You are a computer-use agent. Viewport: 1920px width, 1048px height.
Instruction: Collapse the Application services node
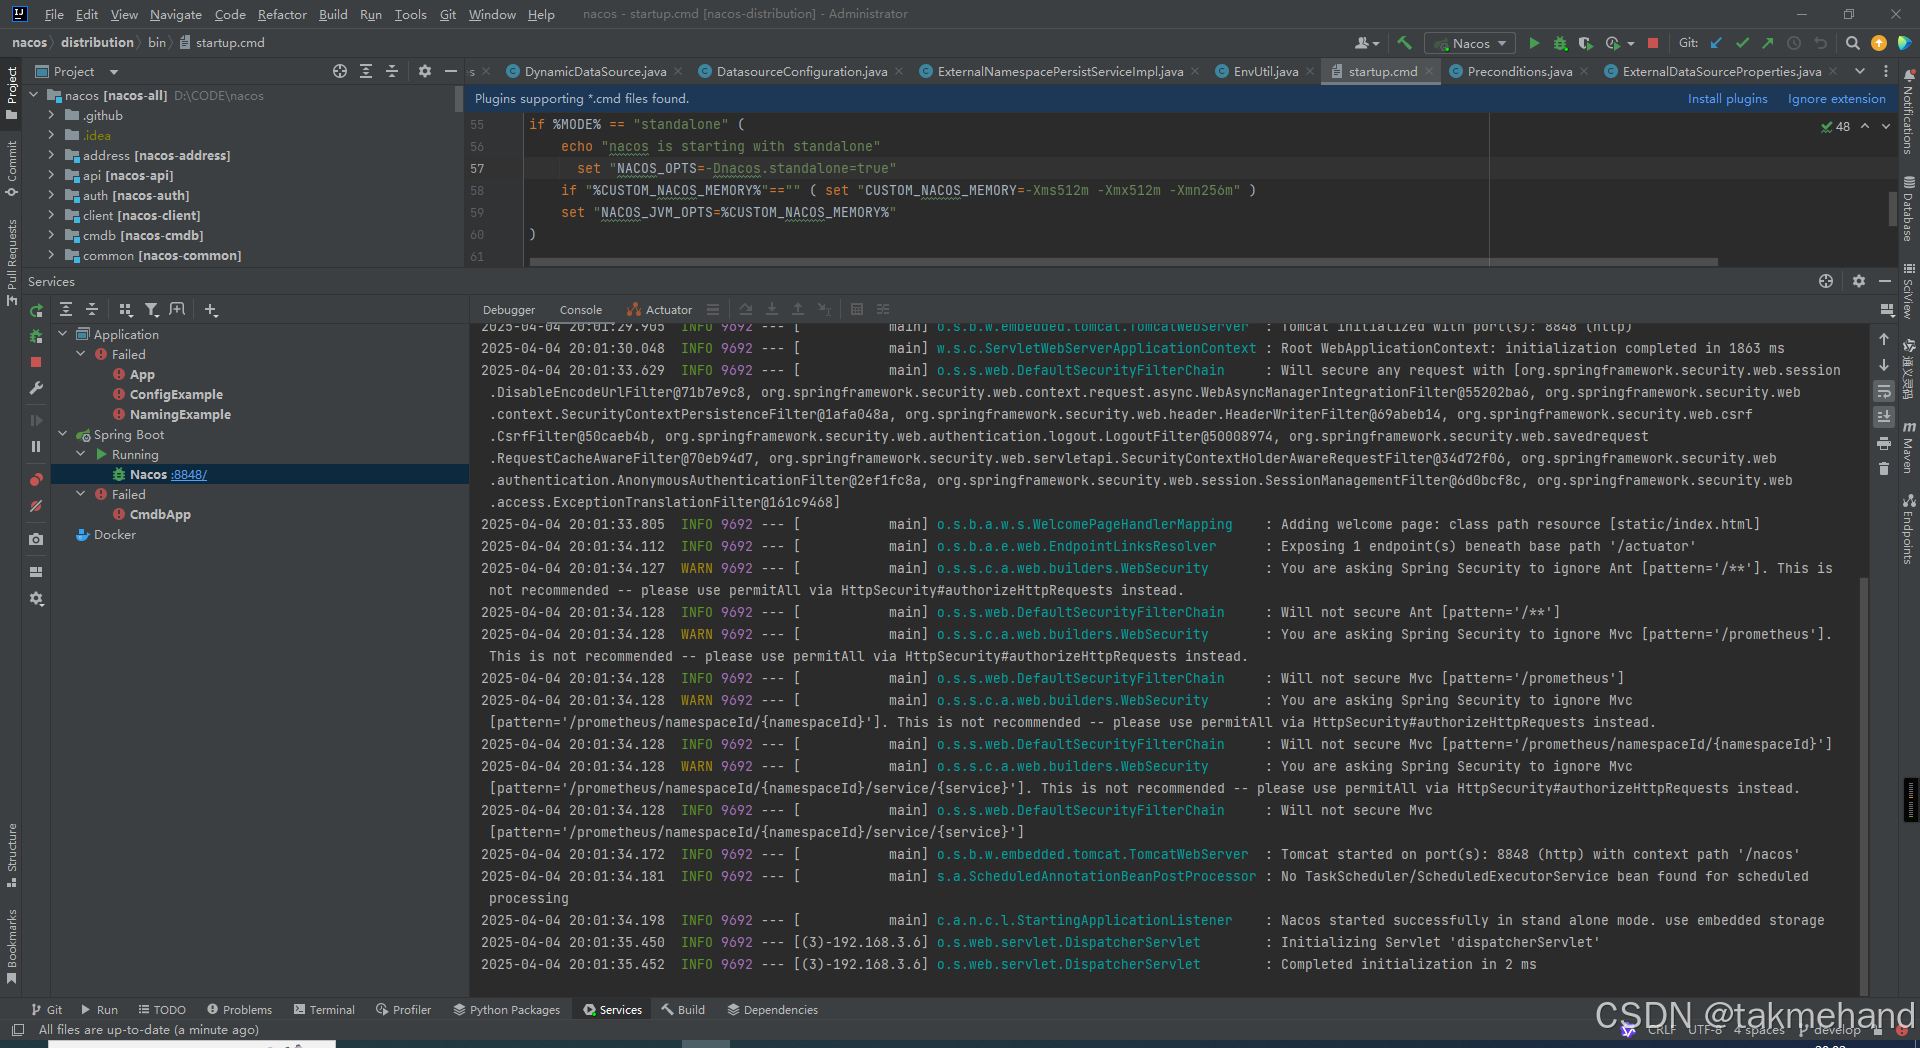click(x=63, y=334)
